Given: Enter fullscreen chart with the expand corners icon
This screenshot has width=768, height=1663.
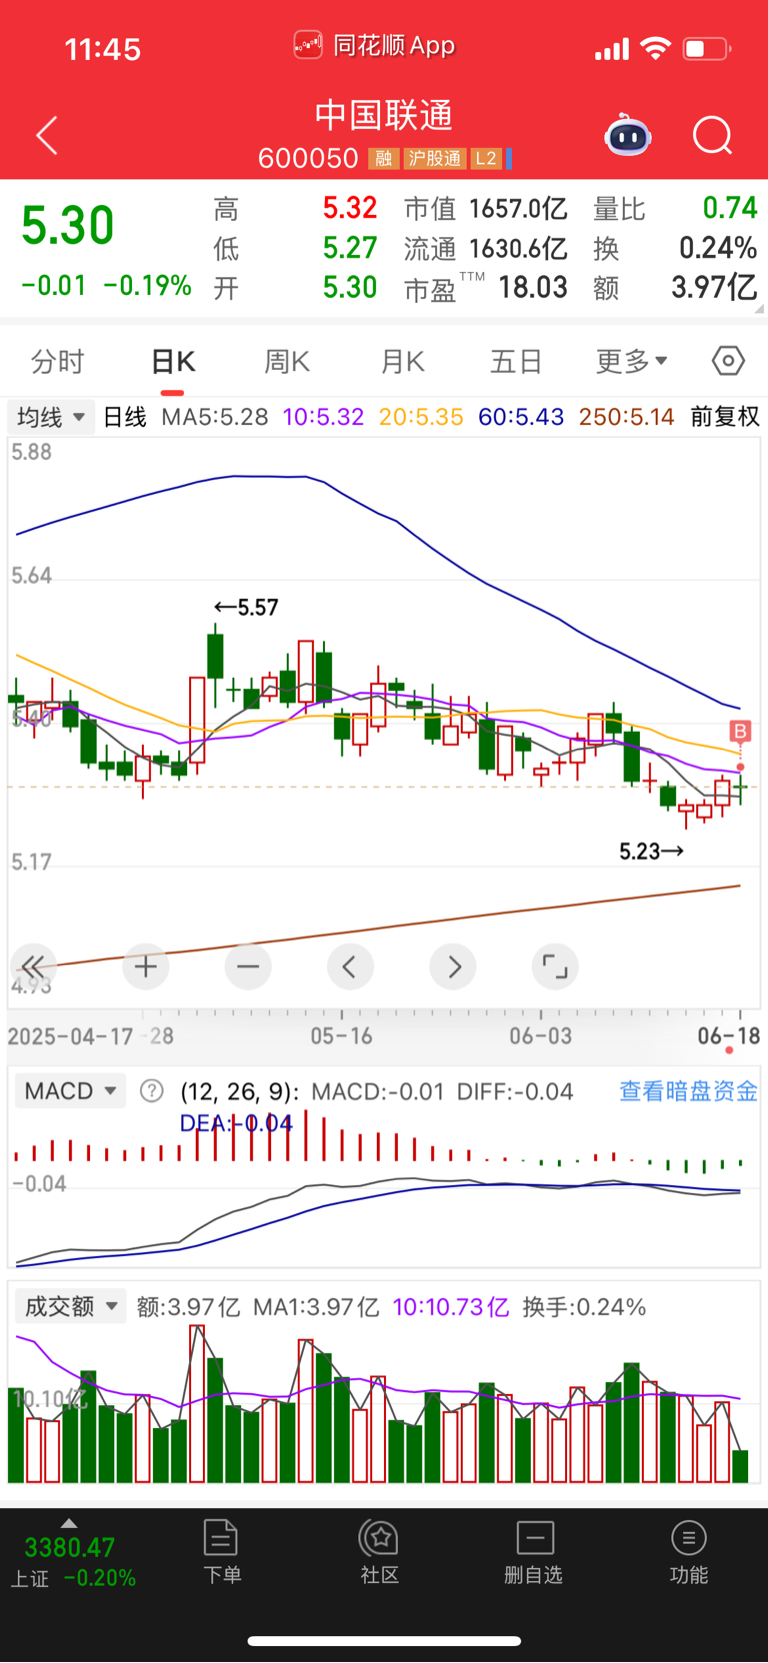Looking at the screenshot, I should click(555, 966).
